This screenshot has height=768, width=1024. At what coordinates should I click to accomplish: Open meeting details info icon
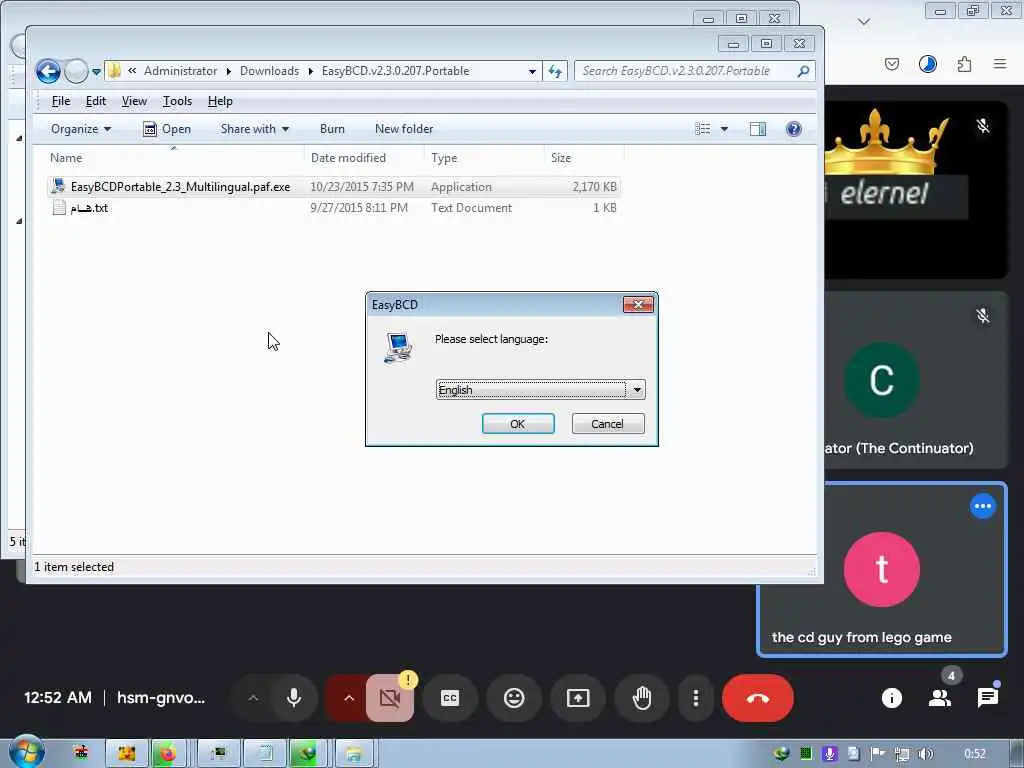tap(891, 698)
